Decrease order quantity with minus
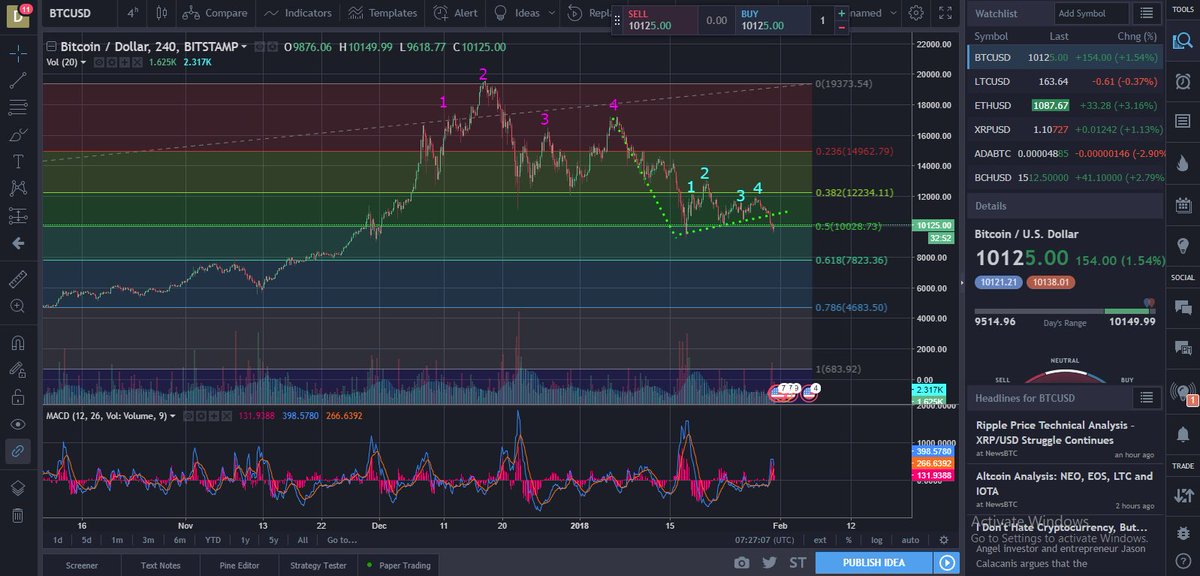This screenshot has width=1200, height=576. (x=842, y=27)
